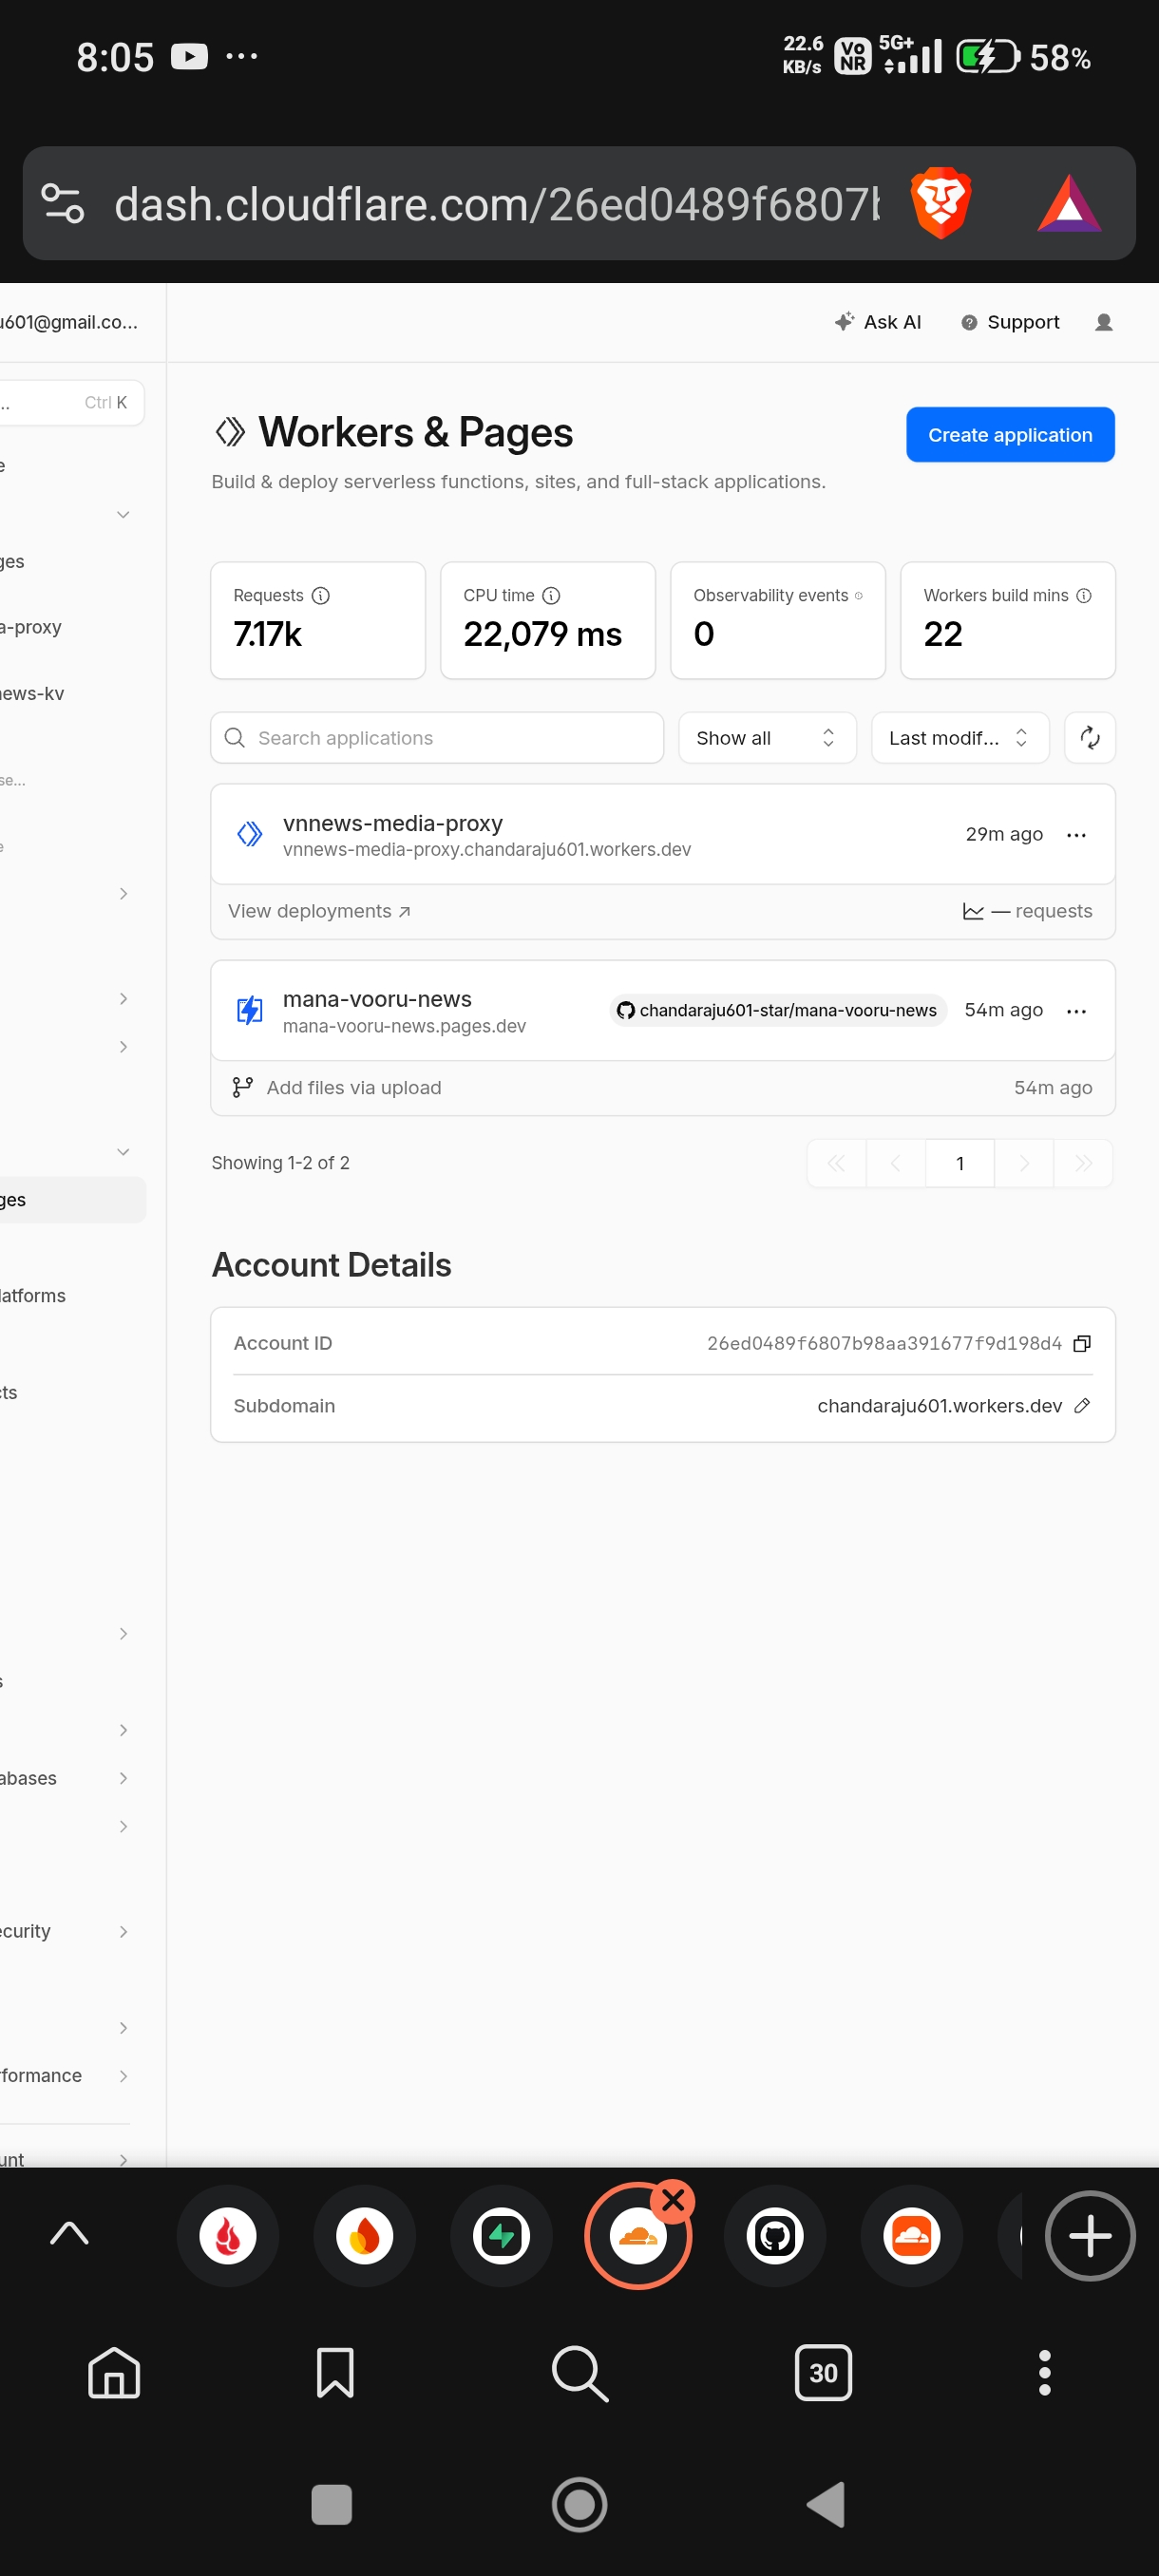1159x2576 pixels.
Task: Click the Ask AI sparkle button
Action: point(877,322)
